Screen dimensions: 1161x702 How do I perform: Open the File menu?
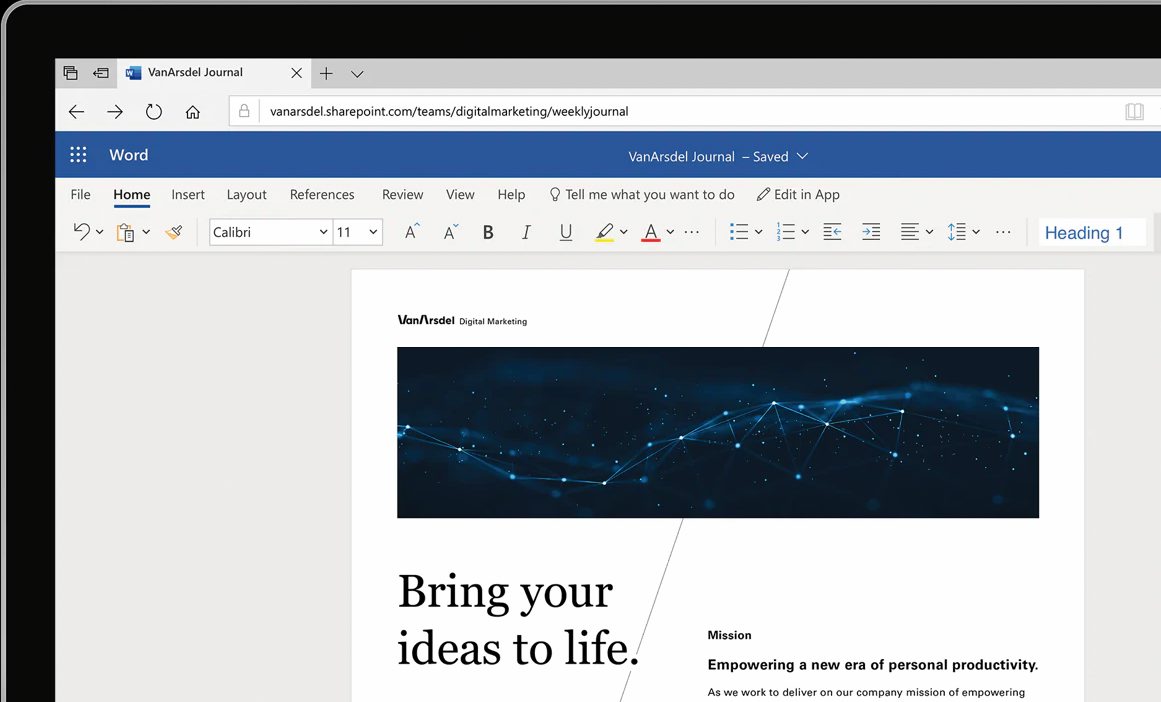(80, 194)
